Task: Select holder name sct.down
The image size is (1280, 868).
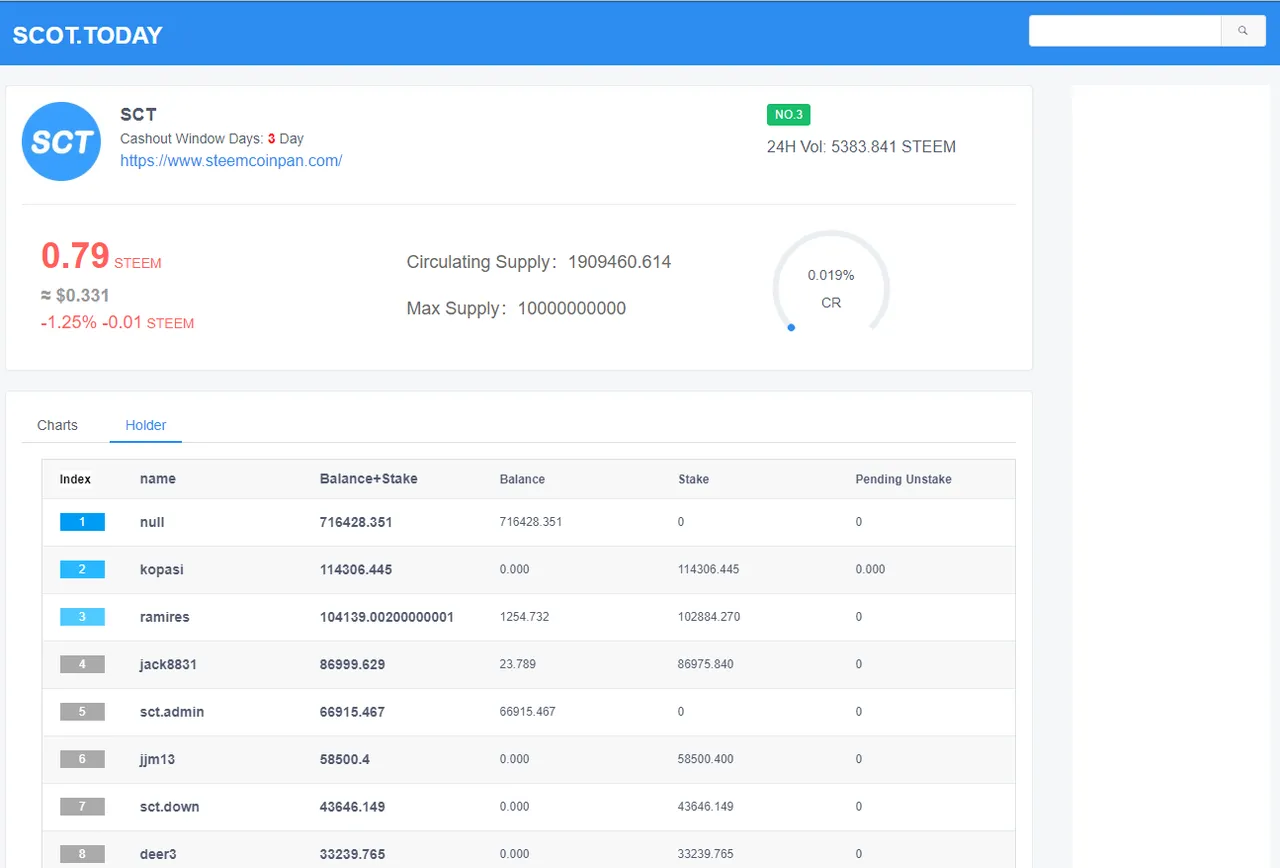Action: coord(170,807)
